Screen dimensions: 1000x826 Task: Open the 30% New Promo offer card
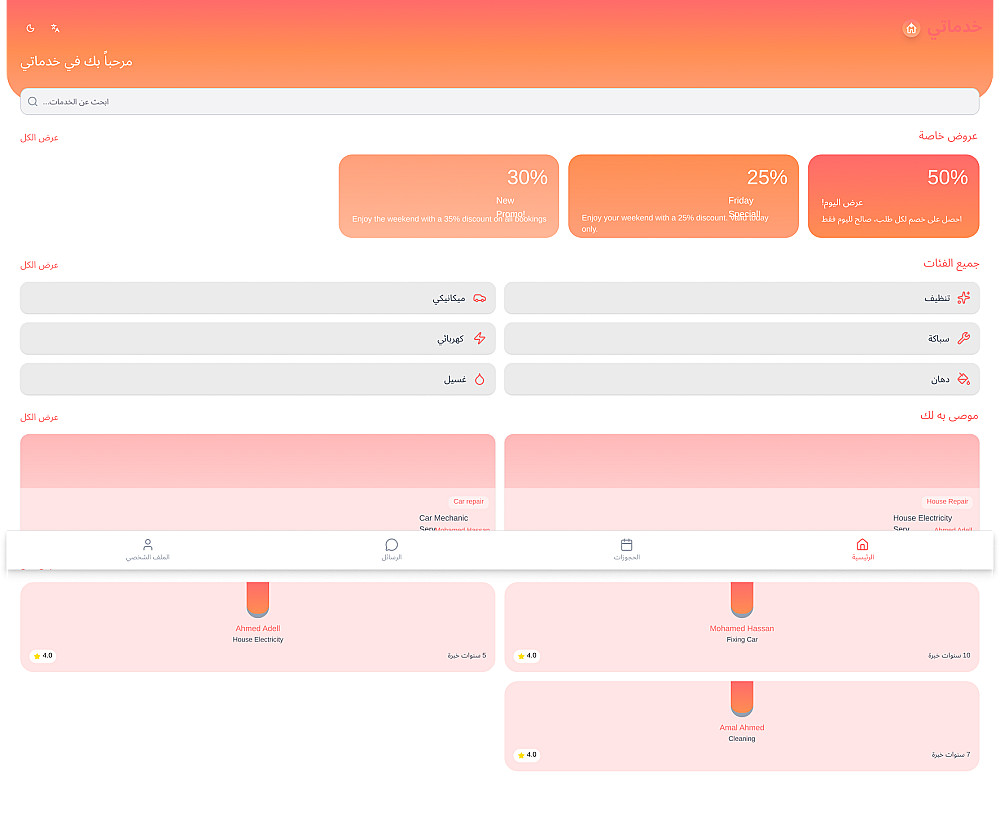click(448, 196)
